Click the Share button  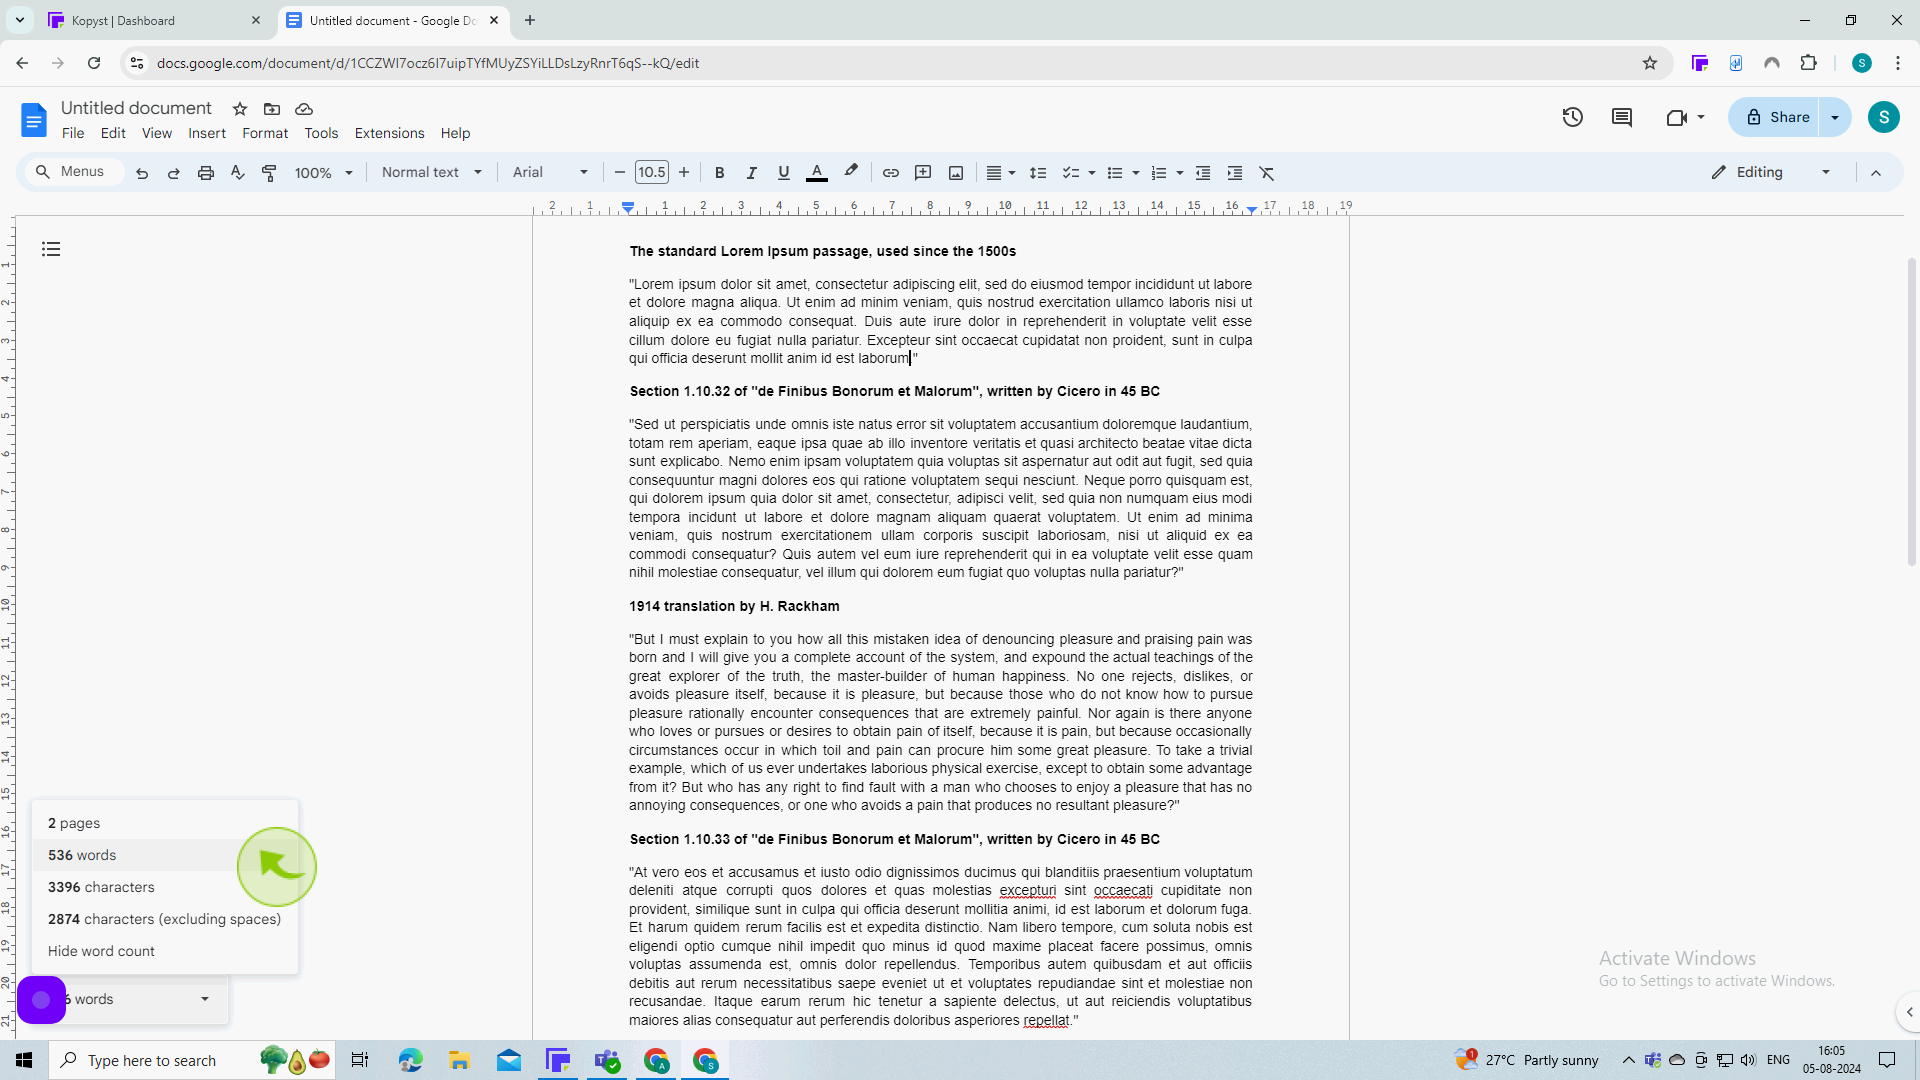pyautogui.click(x=1779, y=119)
